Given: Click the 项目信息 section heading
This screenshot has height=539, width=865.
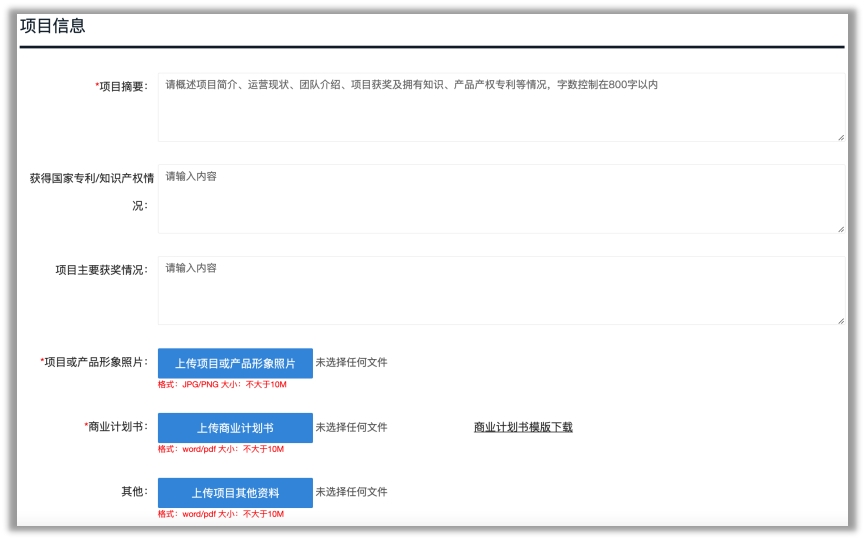Looking at the screenshot, I should tap(53, 27).
